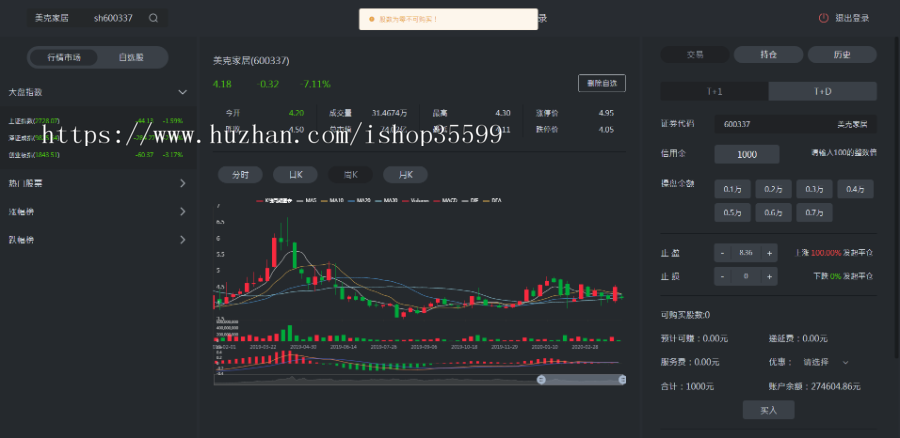Click the power icon beside 退出登录
This screenshot has width=900, height=438.
[x=824, y=18]
